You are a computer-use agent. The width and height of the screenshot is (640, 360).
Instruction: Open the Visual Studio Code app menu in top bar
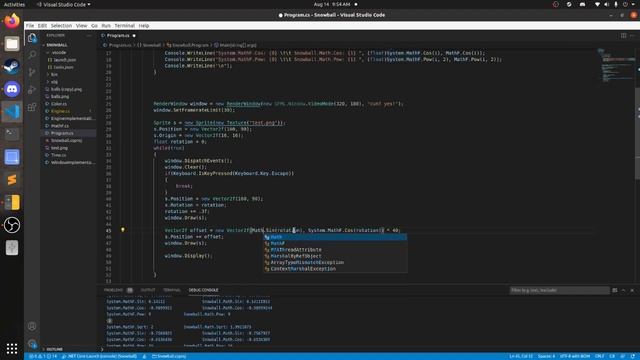click(x=64, y=4)
